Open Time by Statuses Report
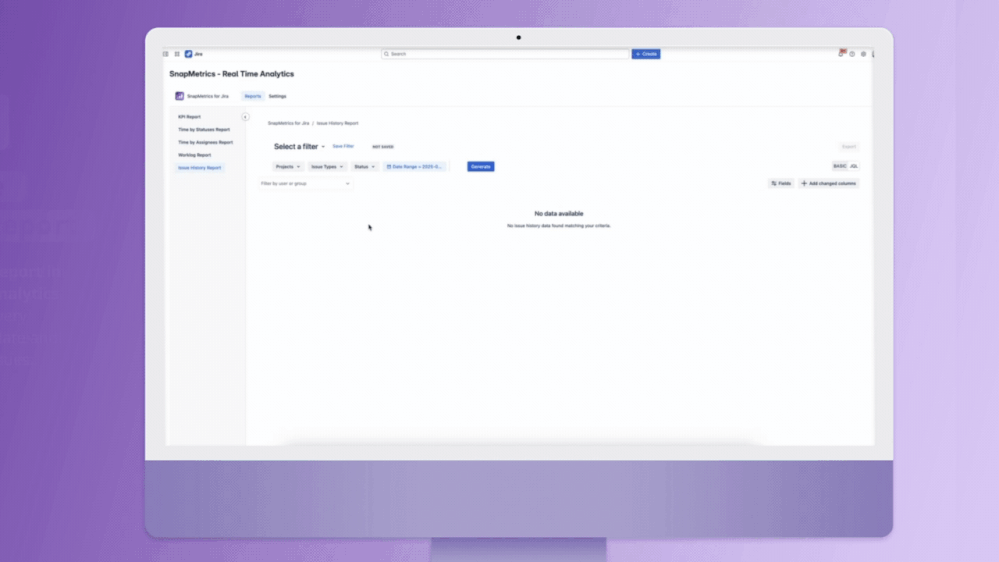The width and height of the screenshot is (999, 562). click(204, 129)
